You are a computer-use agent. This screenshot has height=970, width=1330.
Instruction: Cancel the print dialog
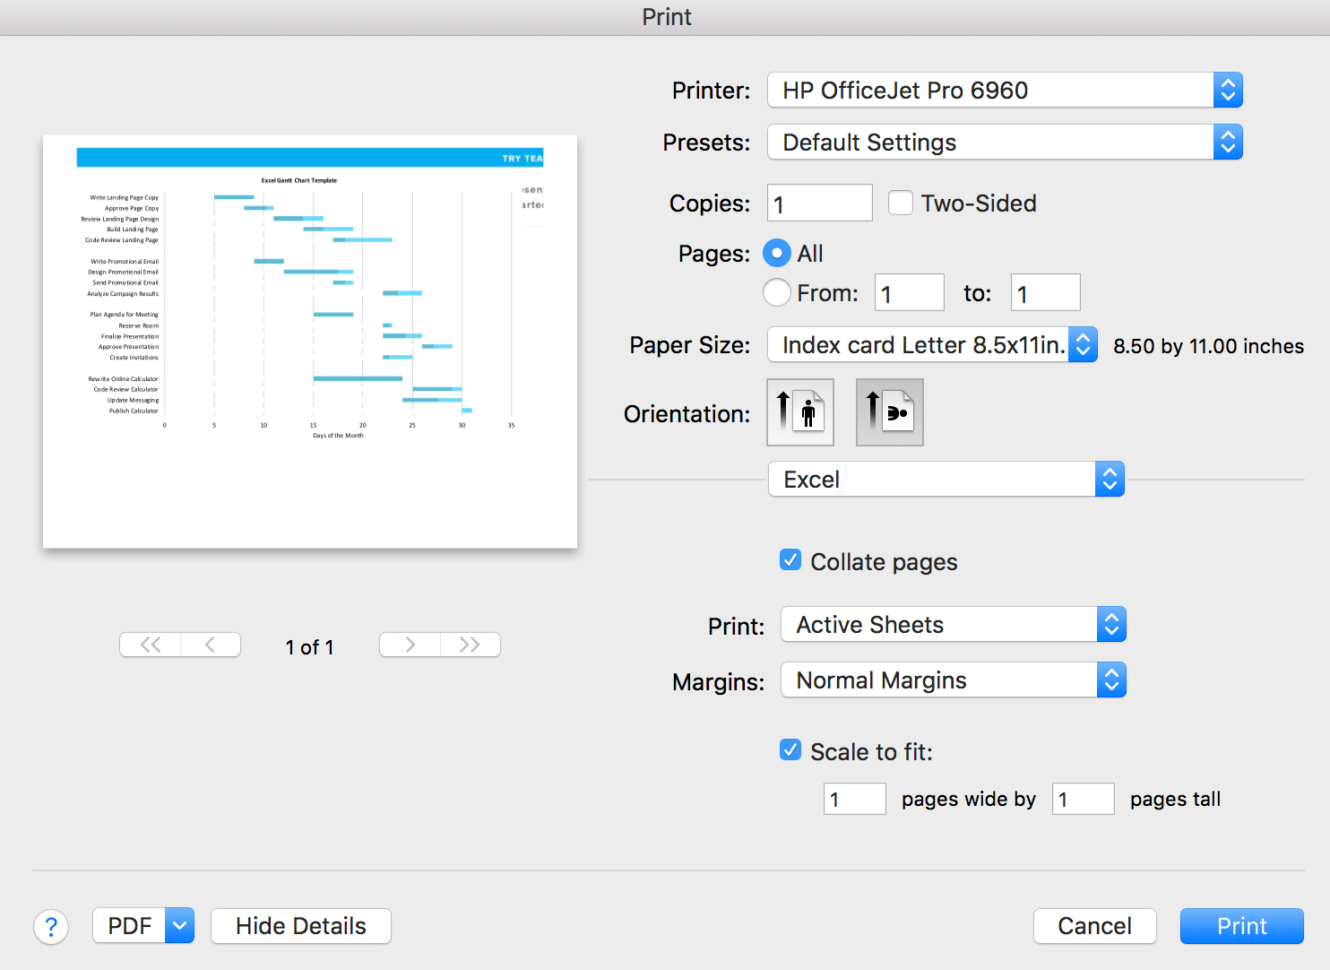pyautogui.click(x=1094, y=926)
